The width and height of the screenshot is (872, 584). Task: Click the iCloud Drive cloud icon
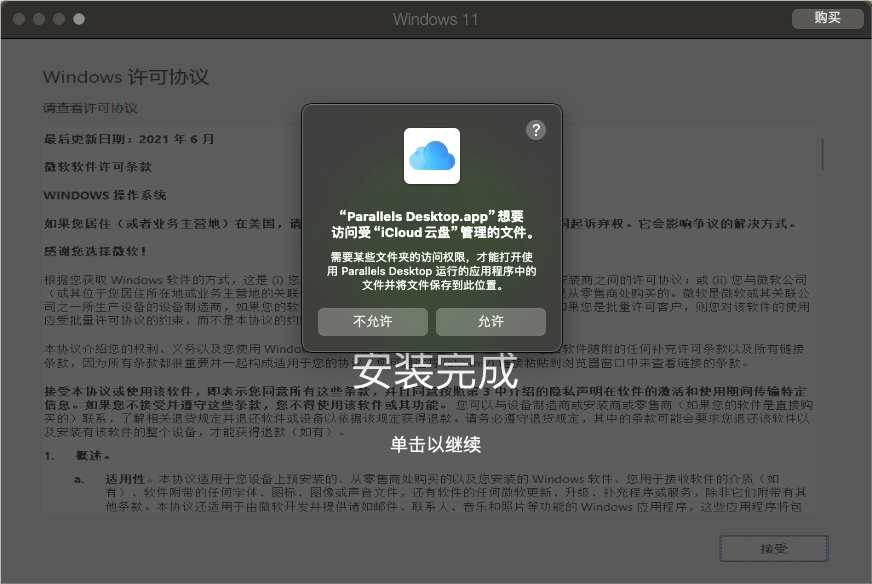click(x=432, y=156)
